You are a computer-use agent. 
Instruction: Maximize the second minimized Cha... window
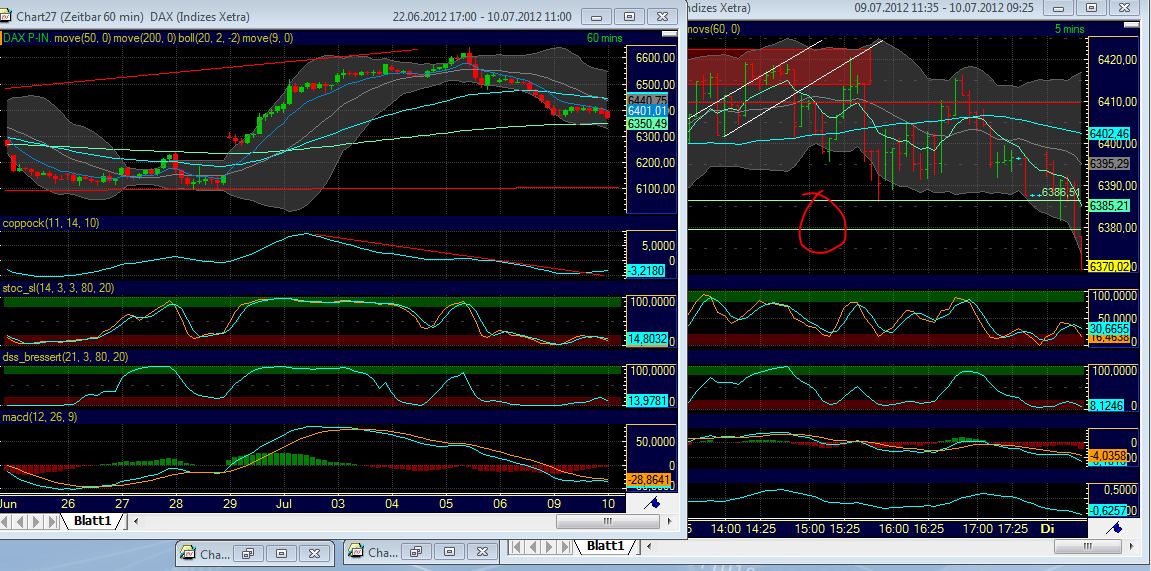(449, 553)
